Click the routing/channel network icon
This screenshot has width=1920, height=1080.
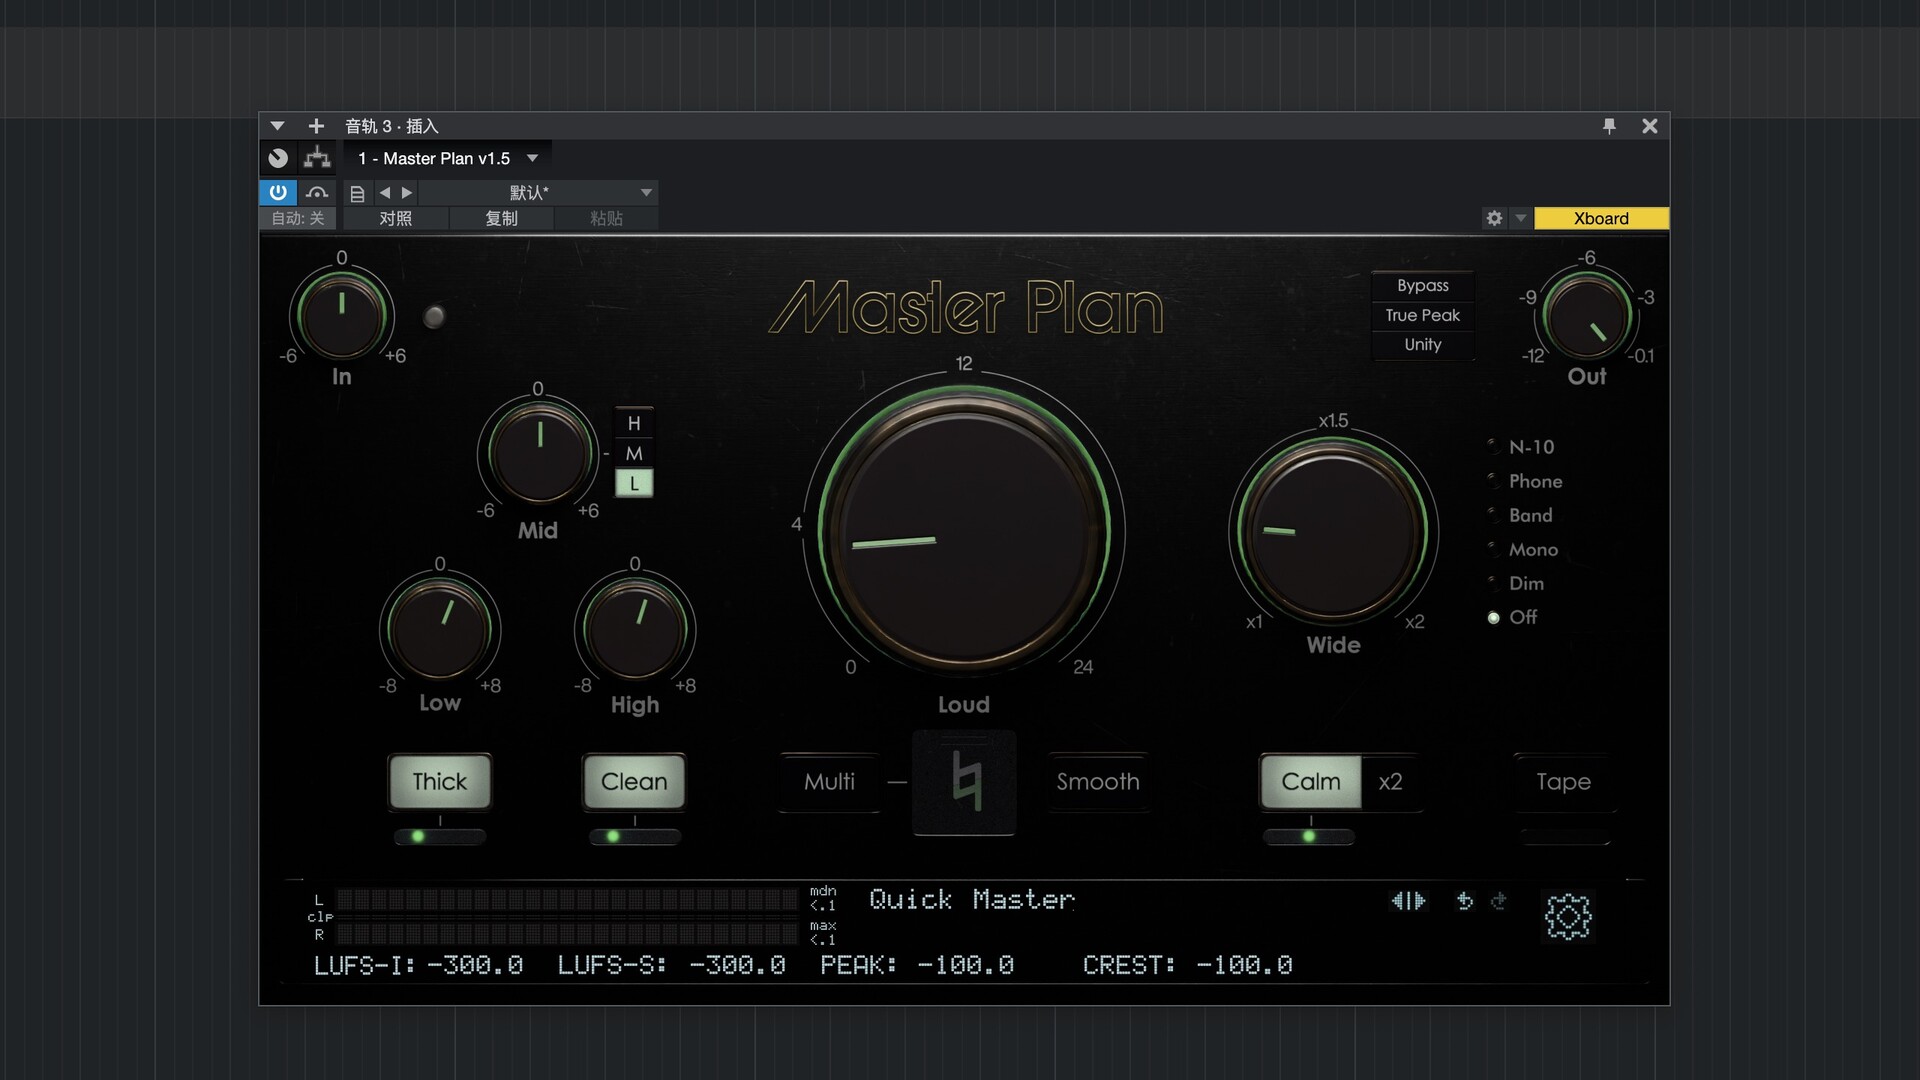pyautogui.click(x=317, y=158)
